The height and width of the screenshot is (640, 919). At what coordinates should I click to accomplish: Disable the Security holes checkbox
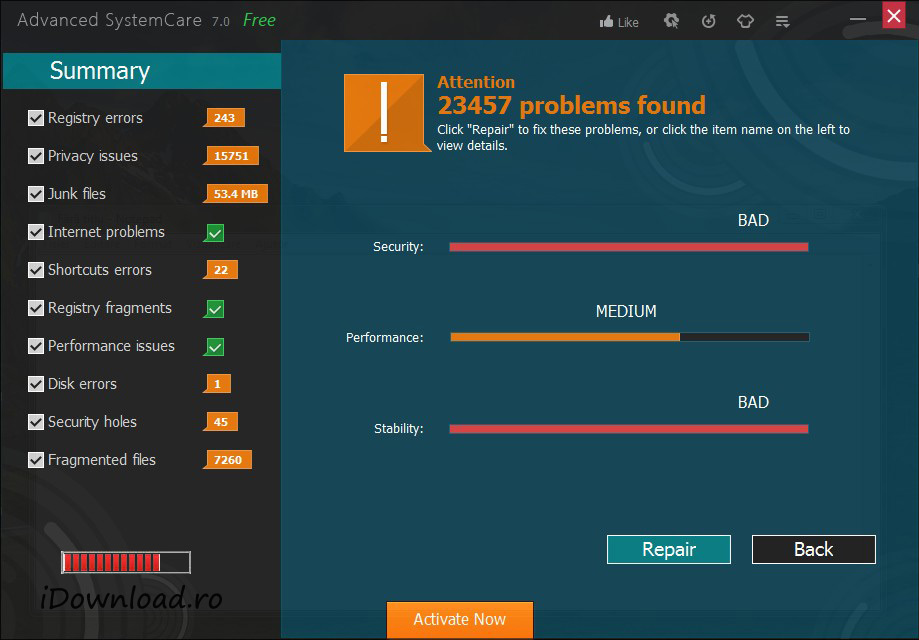click(36, 422)
